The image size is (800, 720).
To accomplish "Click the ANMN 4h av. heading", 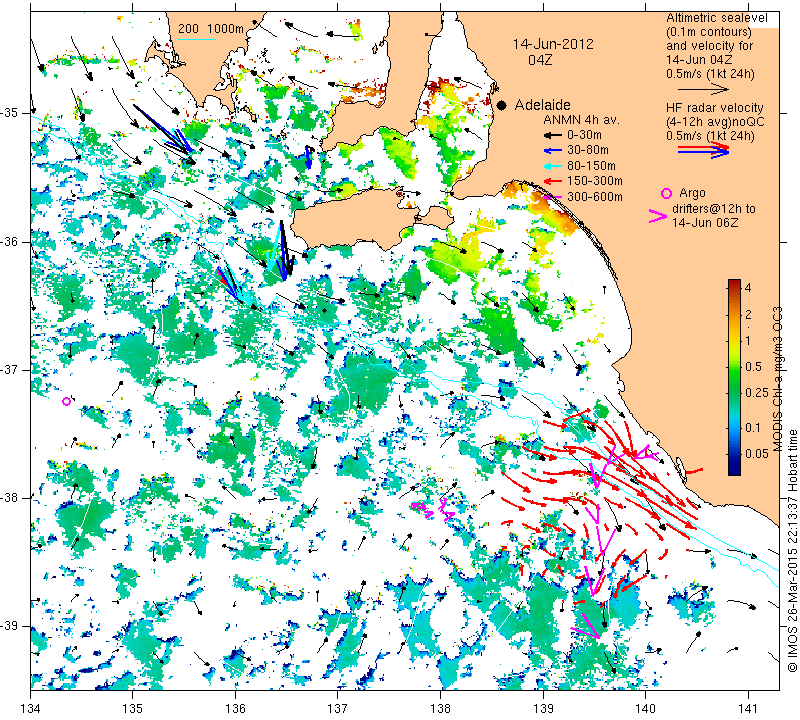I will click(581, 120).
